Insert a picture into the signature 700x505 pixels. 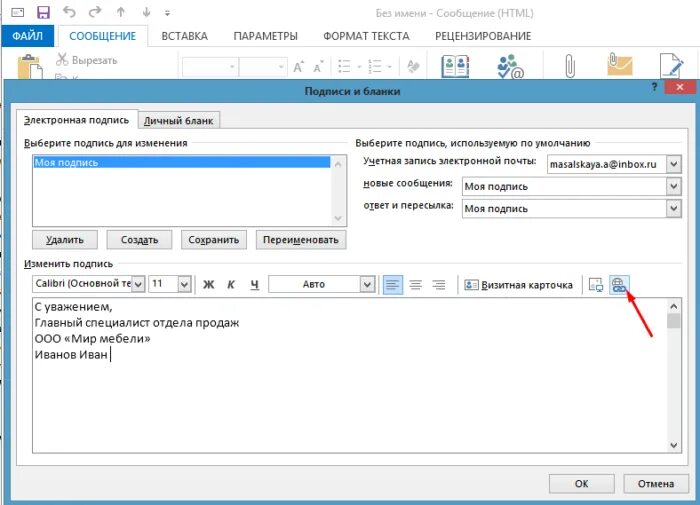[596, 284]
